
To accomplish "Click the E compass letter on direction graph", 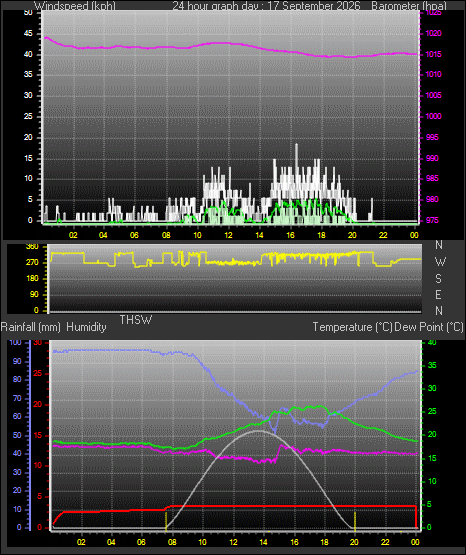I will click(438, 294).
